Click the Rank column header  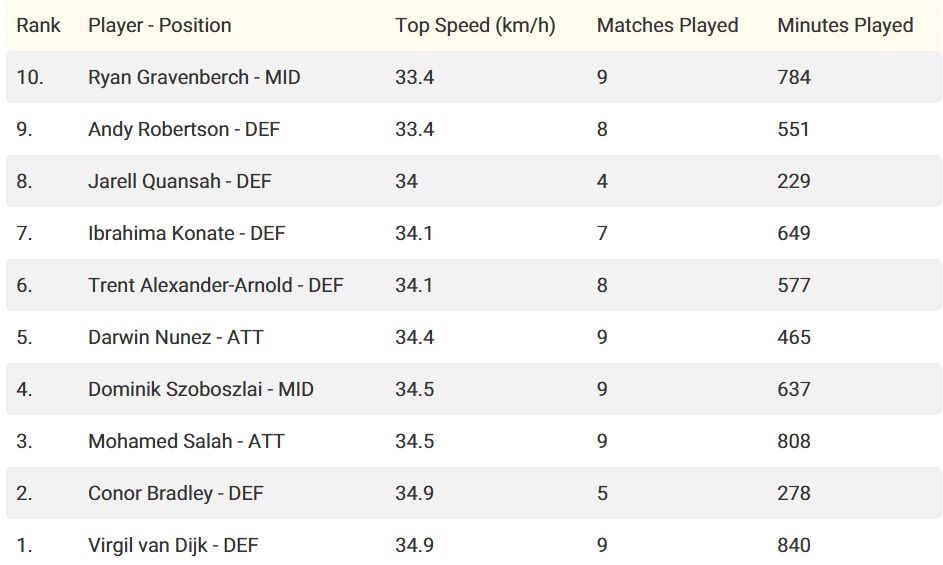pyautogui.click(x=38, y=25)
